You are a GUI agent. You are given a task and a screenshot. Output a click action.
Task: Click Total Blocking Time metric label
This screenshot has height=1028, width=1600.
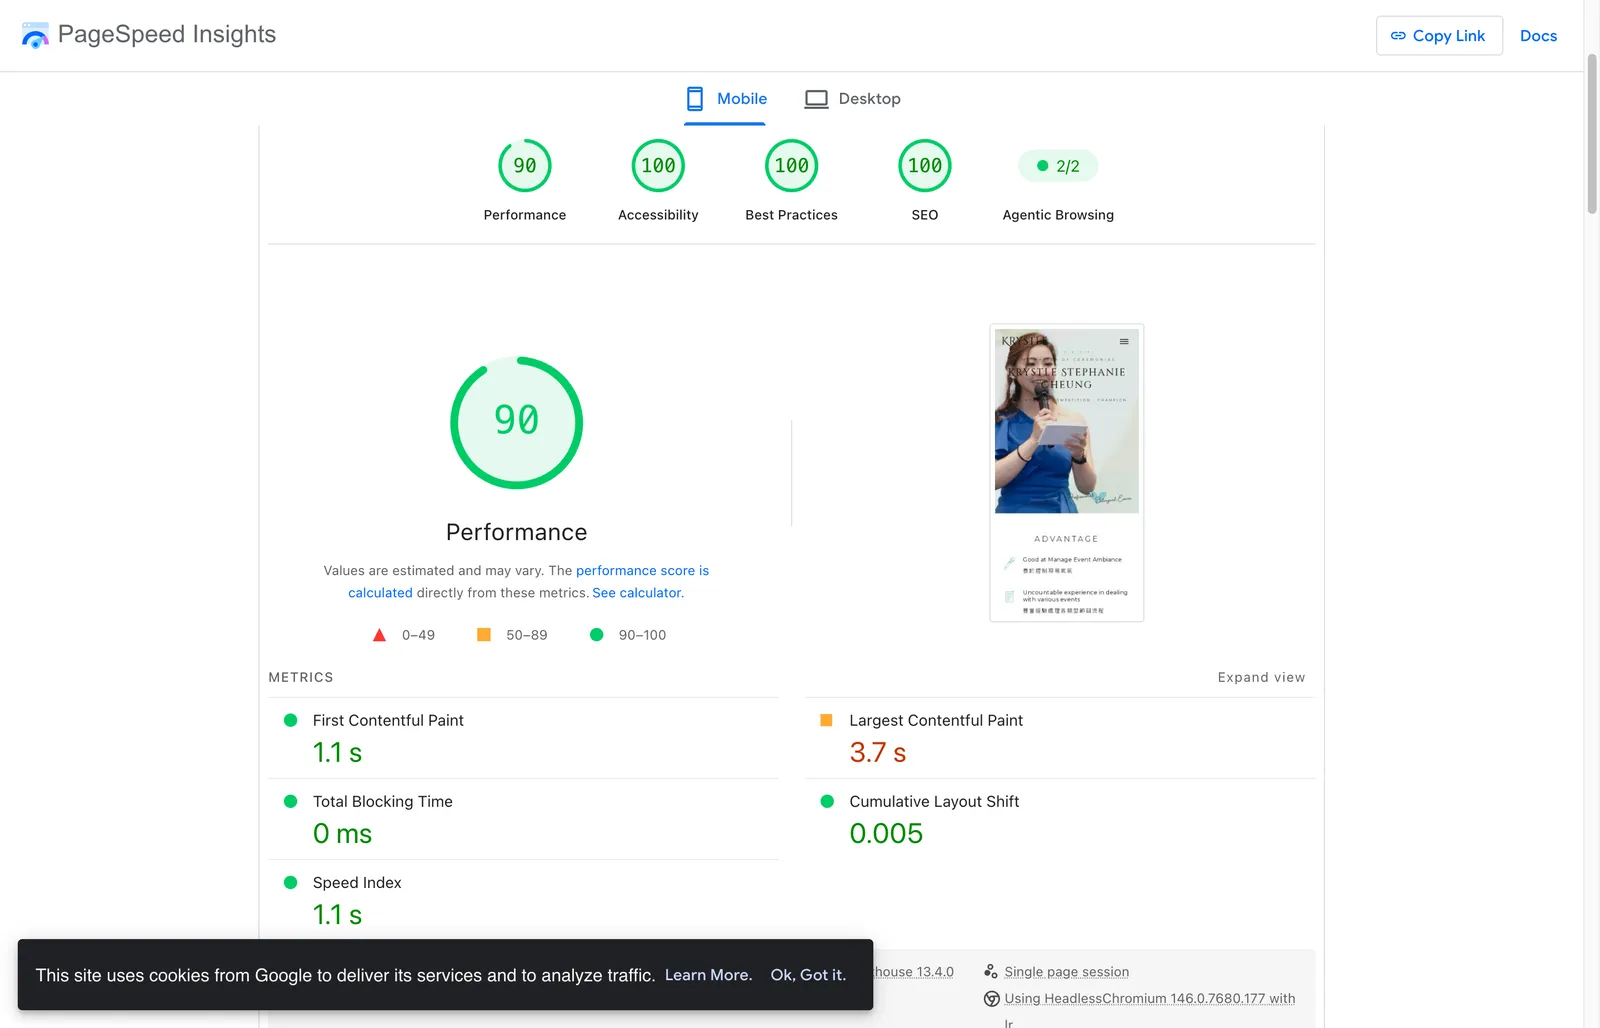click(x=383, y=801)
